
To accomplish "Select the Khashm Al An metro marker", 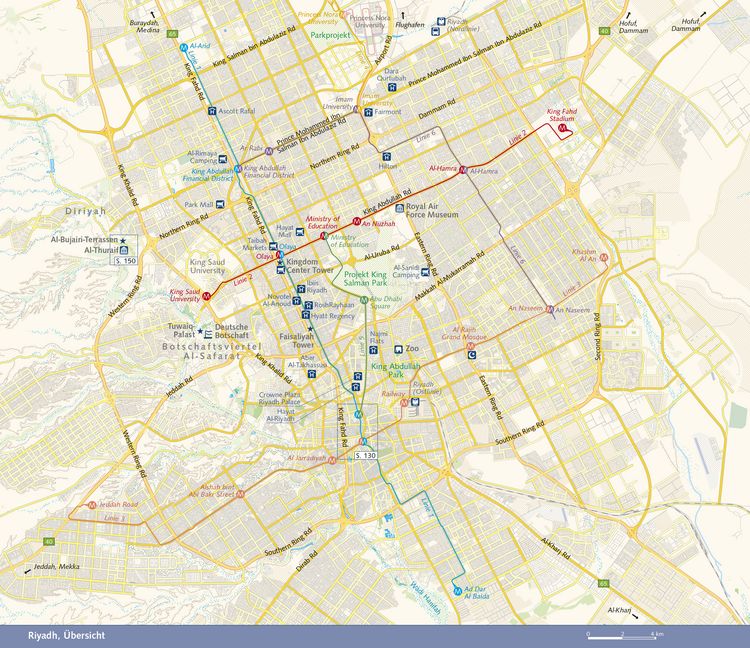I will 604,257.
